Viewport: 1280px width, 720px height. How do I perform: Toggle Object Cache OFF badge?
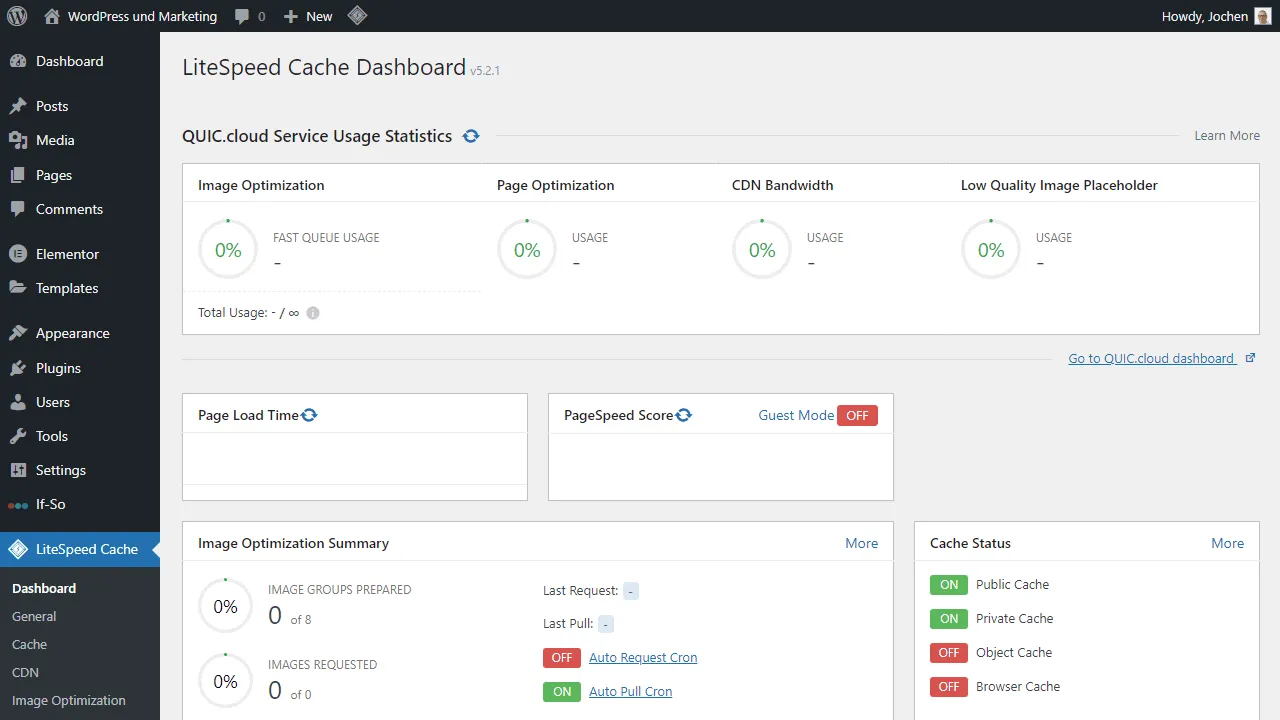949,652
